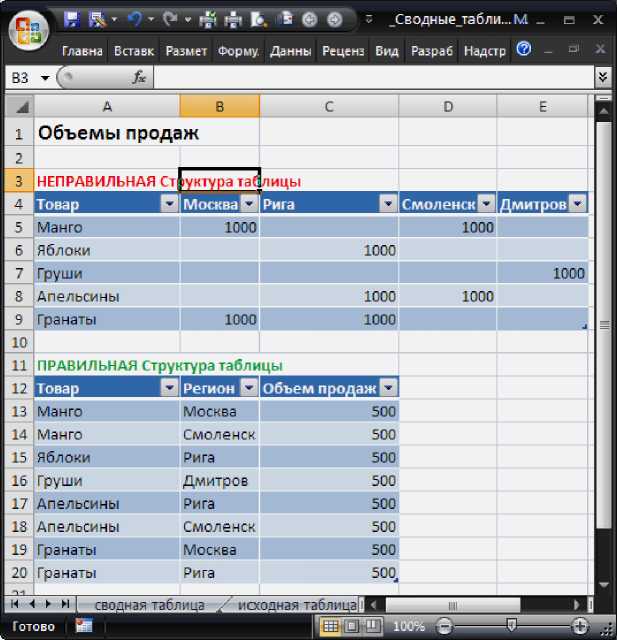Click the next sheet navigation arrow
The image size is (617, 640).
click(48, 605)
